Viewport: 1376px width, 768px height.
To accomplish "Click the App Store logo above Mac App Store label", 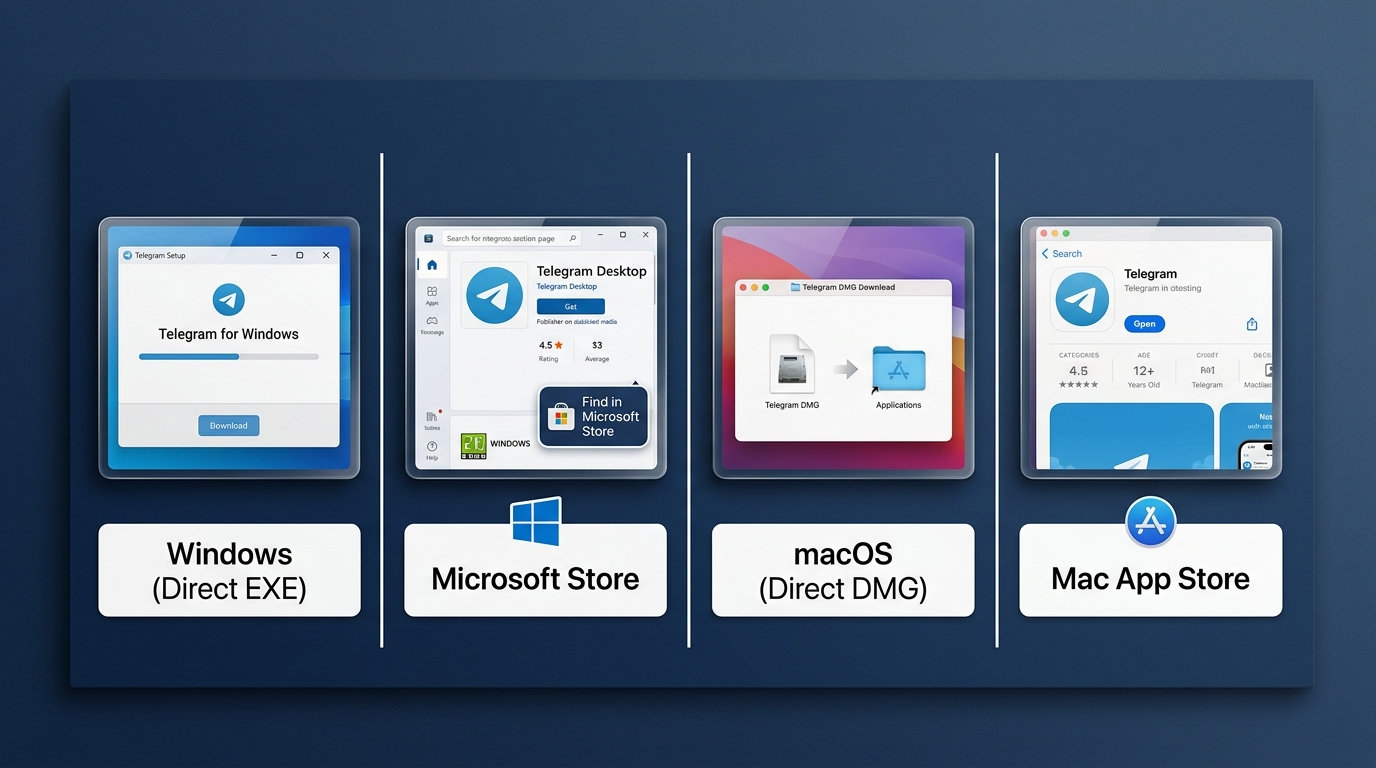I will tap(1150, 522).
